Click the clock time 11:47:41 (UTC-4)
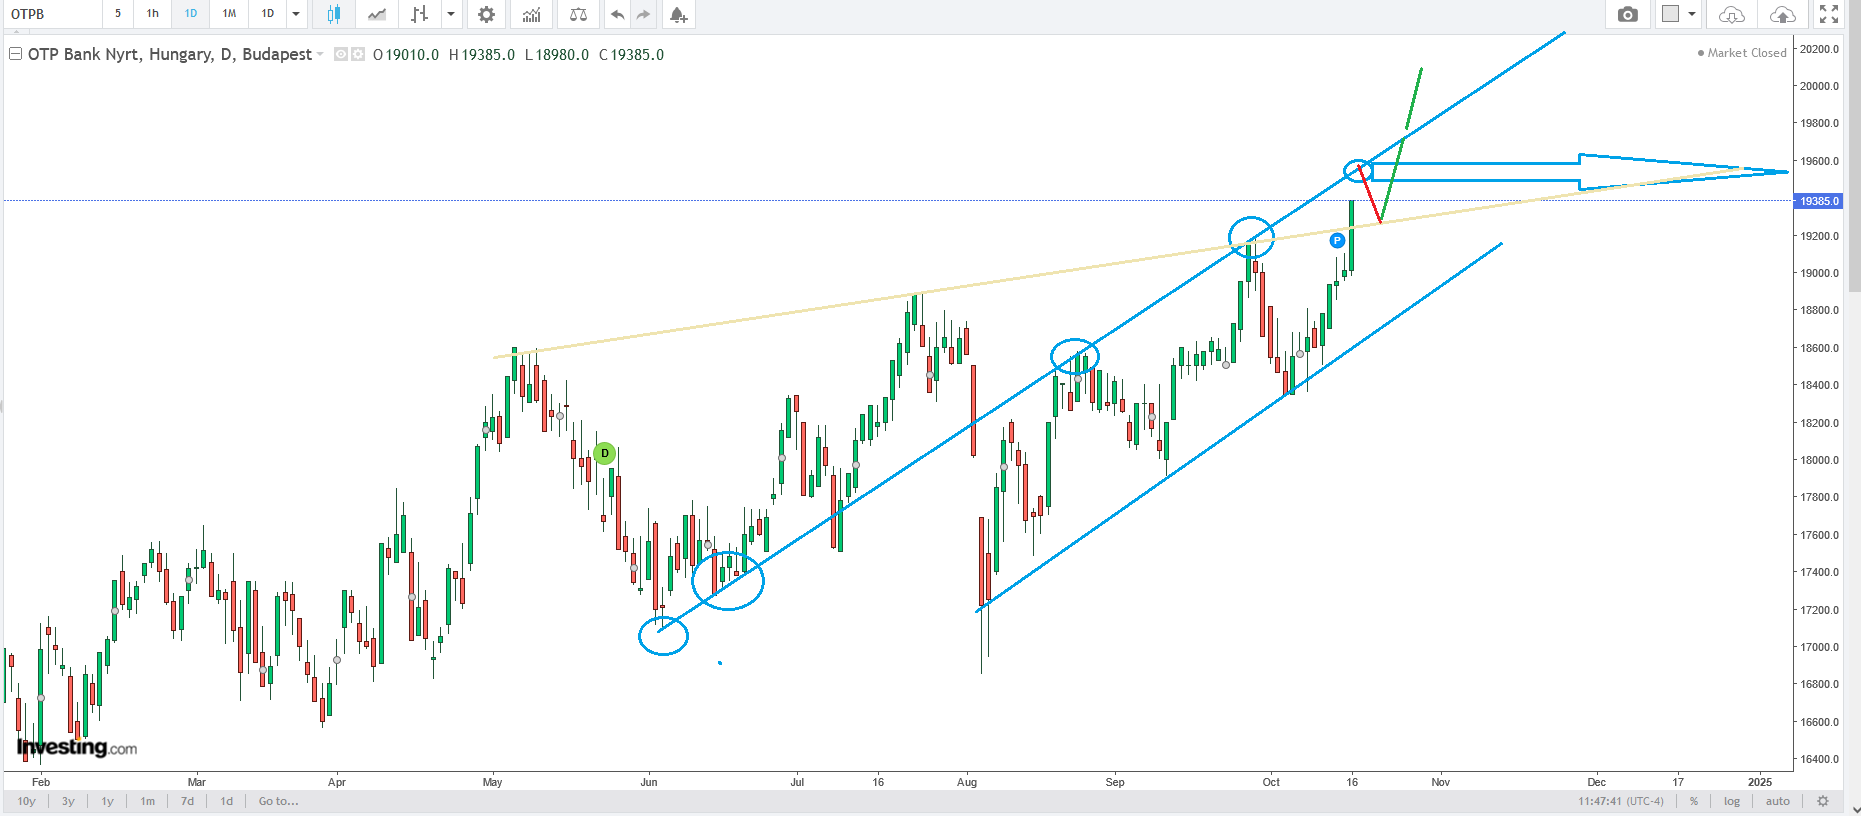 click(x=1621, y=801)
